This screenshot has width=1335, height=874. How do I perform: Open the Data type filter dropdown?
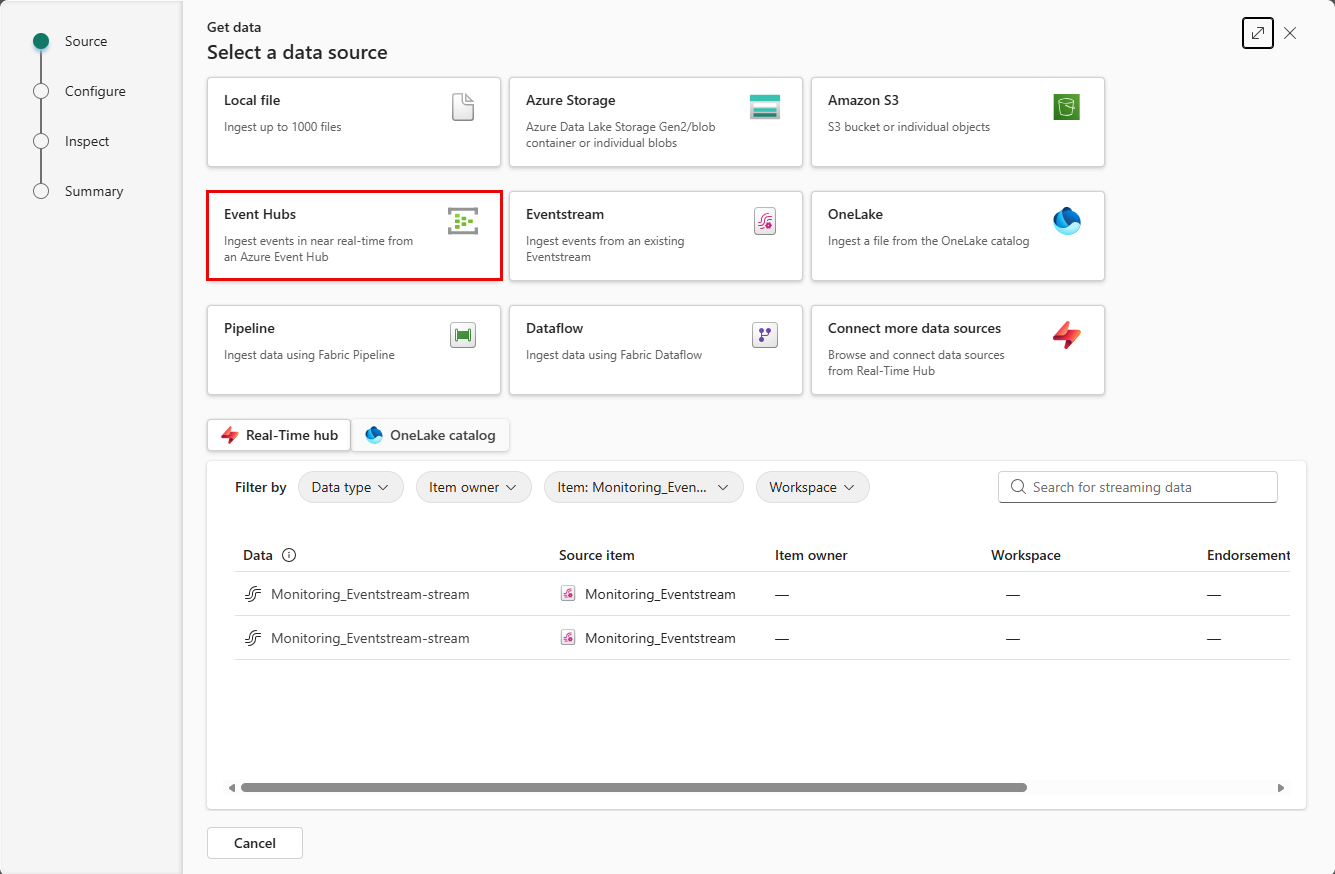point(350,487)
